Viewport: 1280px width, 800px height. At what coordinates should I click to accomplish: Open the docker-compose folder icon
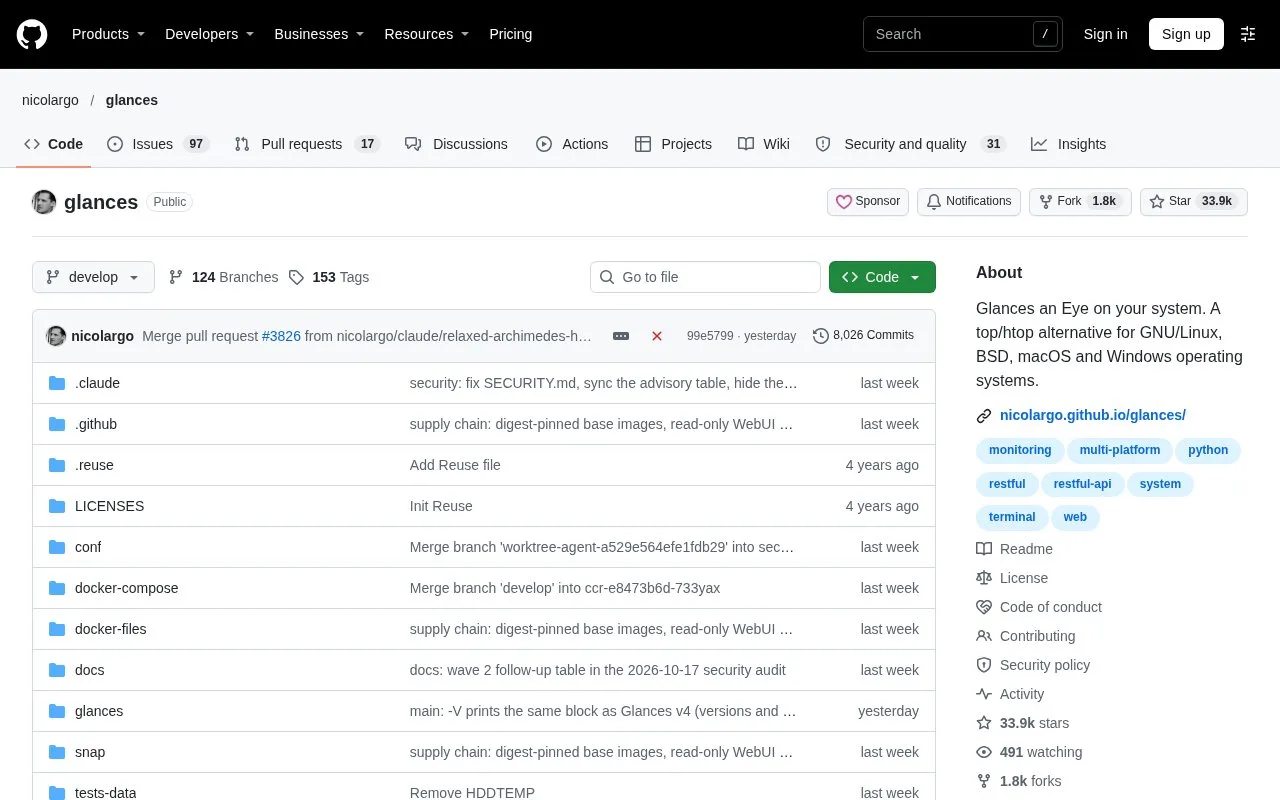(x=57, y=588)
